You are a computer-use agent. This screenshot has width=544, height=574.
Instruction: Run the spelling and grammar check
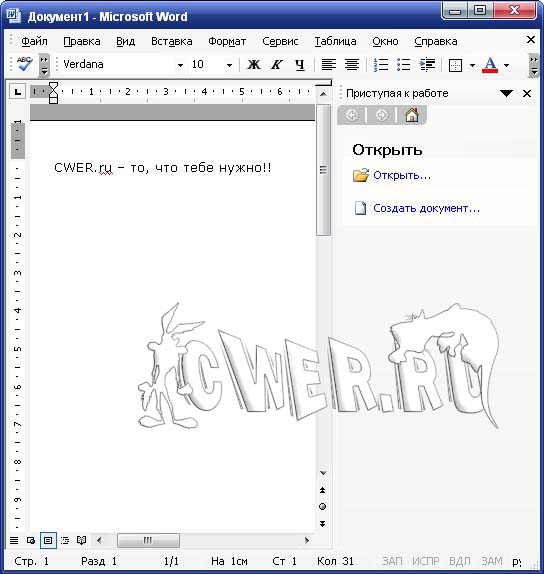coord(24,64)
